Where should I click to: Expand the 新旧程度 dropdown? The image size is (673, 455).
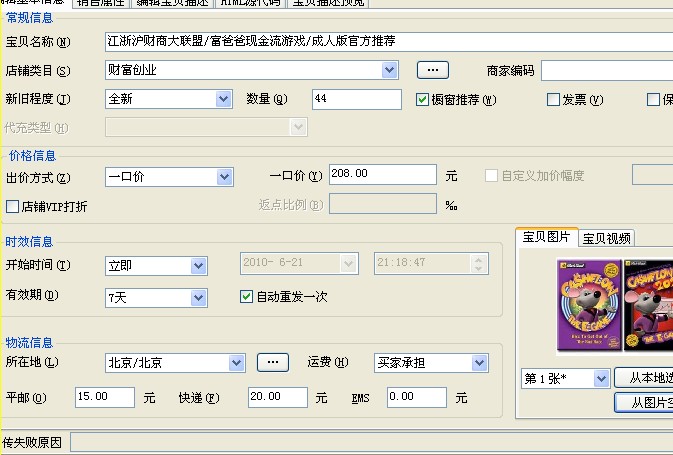click(226, 99)
